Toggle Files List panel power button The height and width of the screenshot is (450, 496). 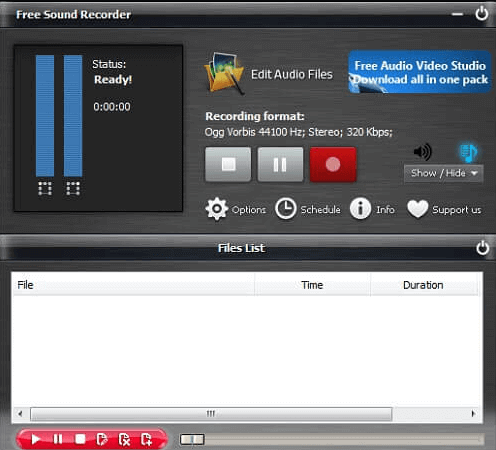482,248
